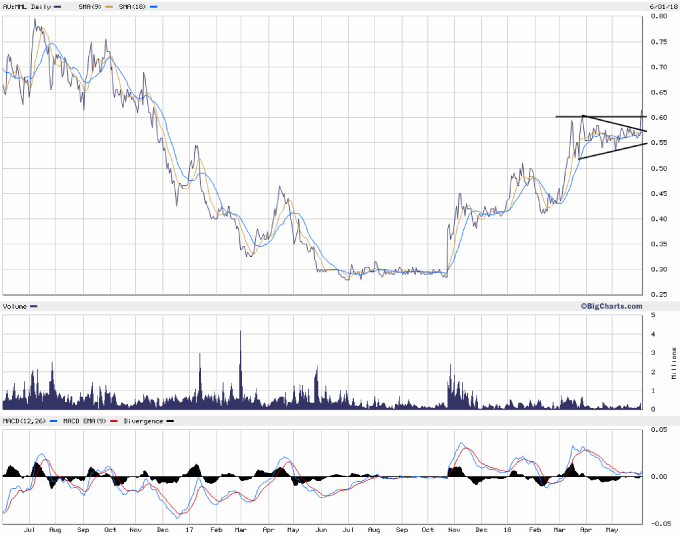Click the 0.60 price axis label
680x536 pixels.
pyautogui.click(x=658, y=118)
